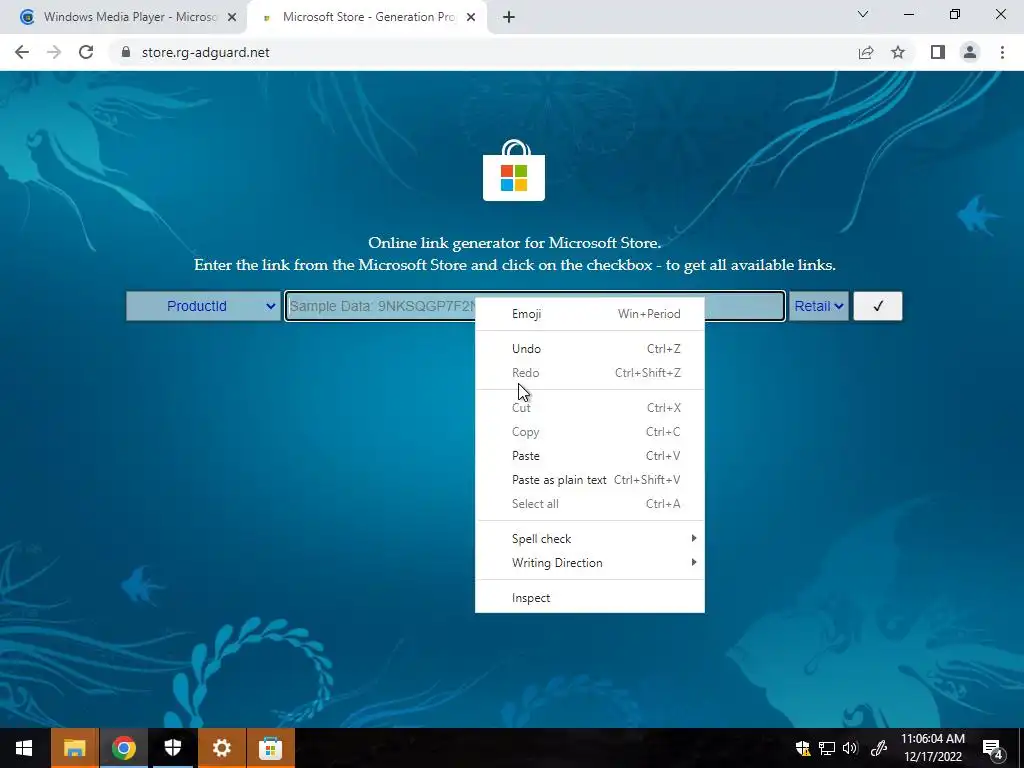Expand the Writing Direction submenu
The height and width of the screenshot is (768, 1024).
click(590, 563)
